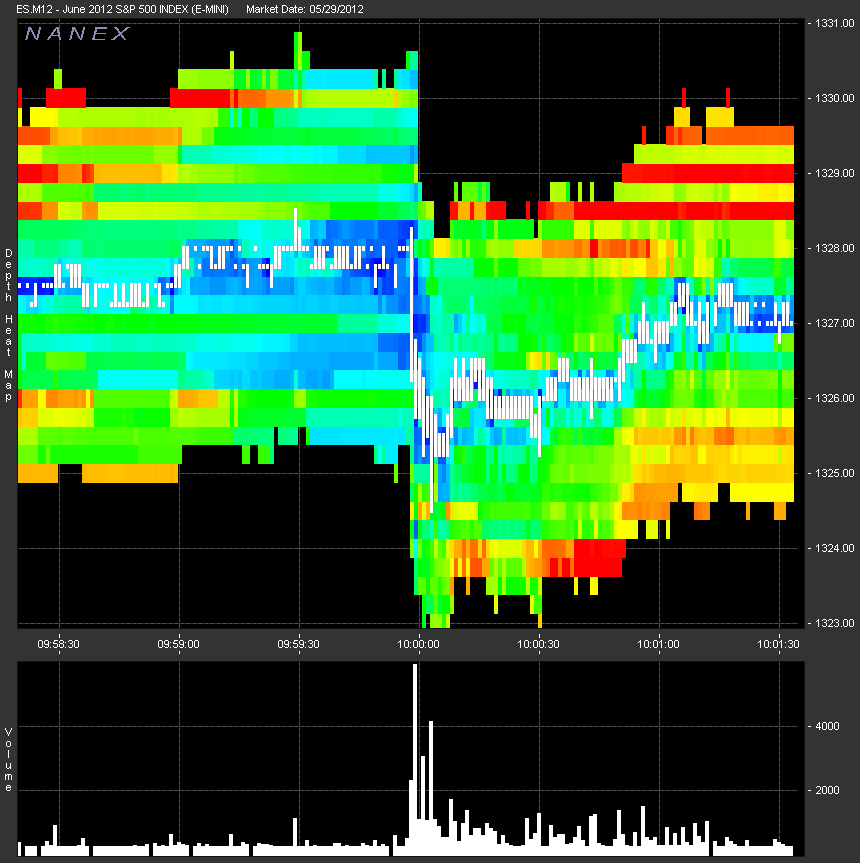This screenshot has width=860, height=863.
Task: Click the vertical Volume axis title
Action: 8,760
